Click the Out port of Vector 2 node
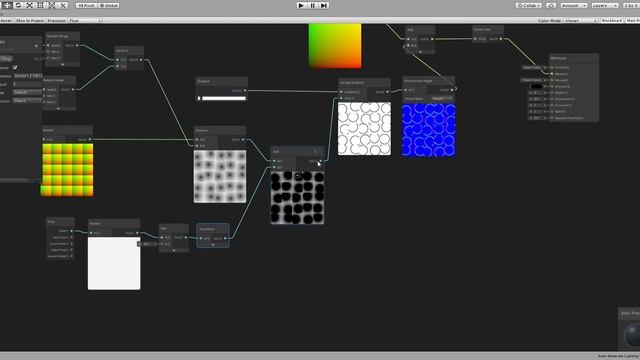This screenshot has height=360, width=640. [x=141, y=60]
